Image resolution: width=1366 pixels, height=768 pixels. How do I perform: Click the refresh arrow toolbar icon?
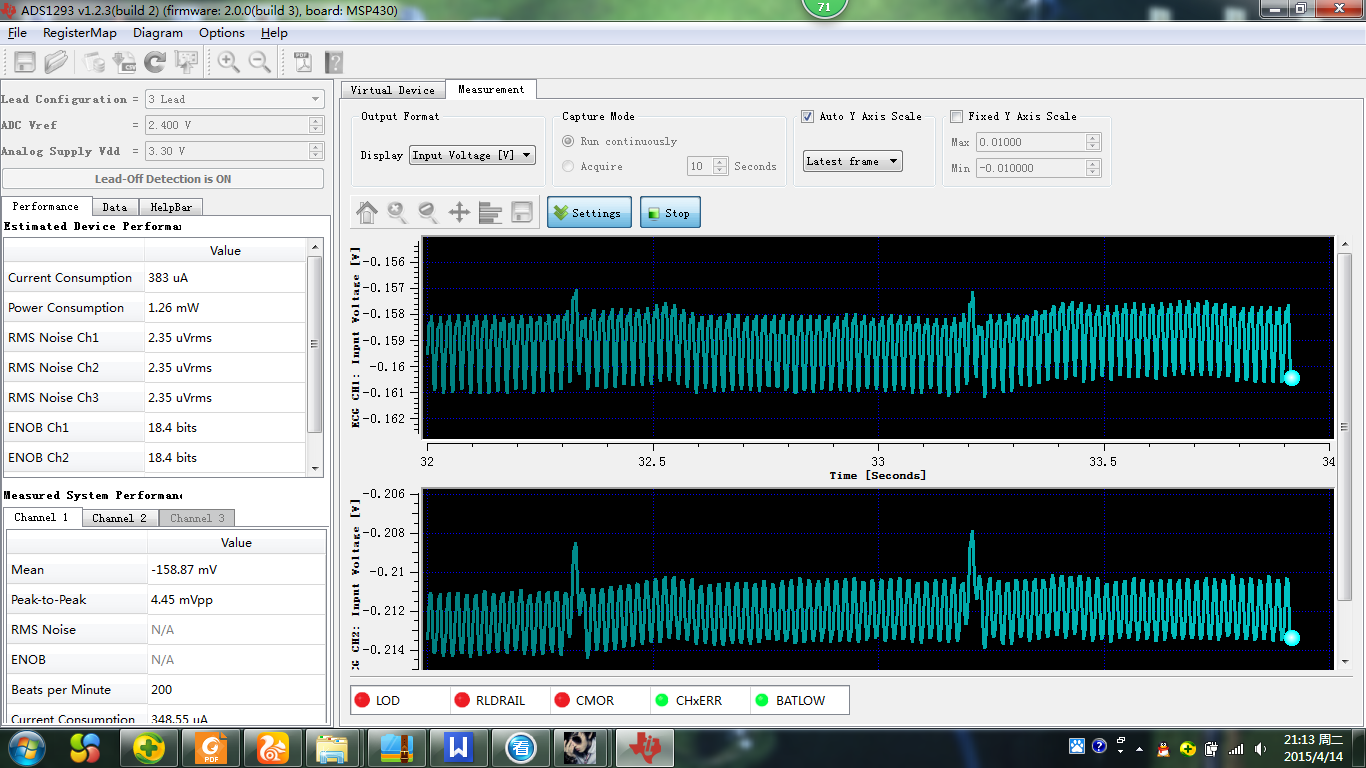point(155,62)
